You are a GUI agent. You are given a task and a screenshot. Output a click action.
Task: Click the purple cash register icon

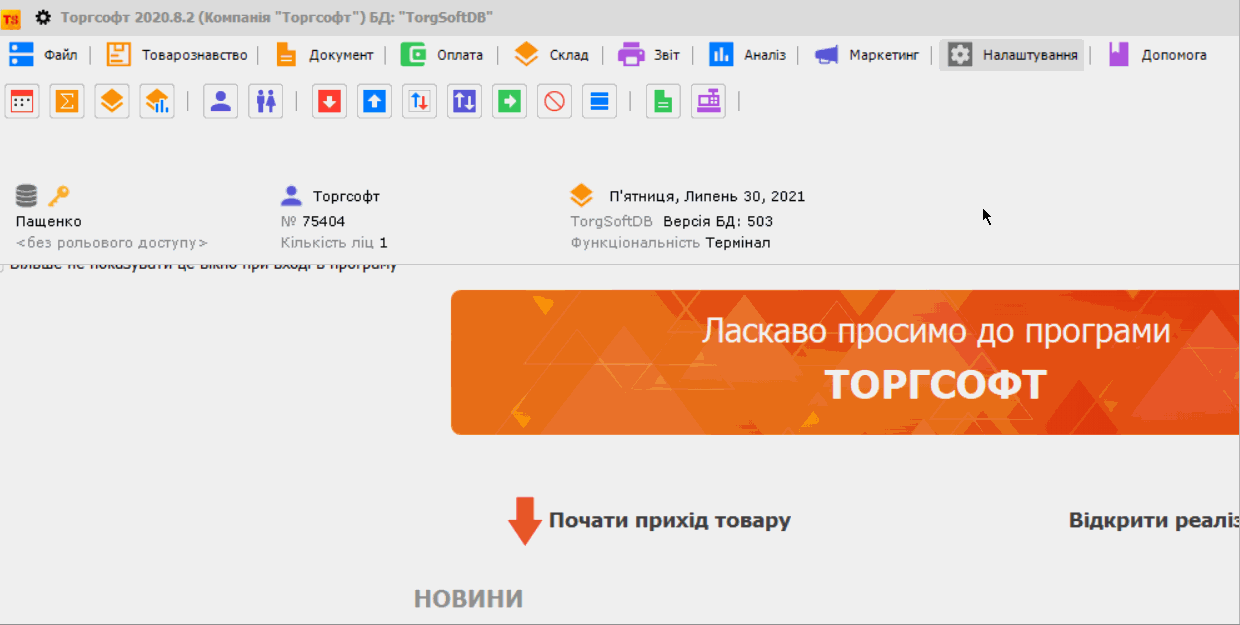pos(708,101)
